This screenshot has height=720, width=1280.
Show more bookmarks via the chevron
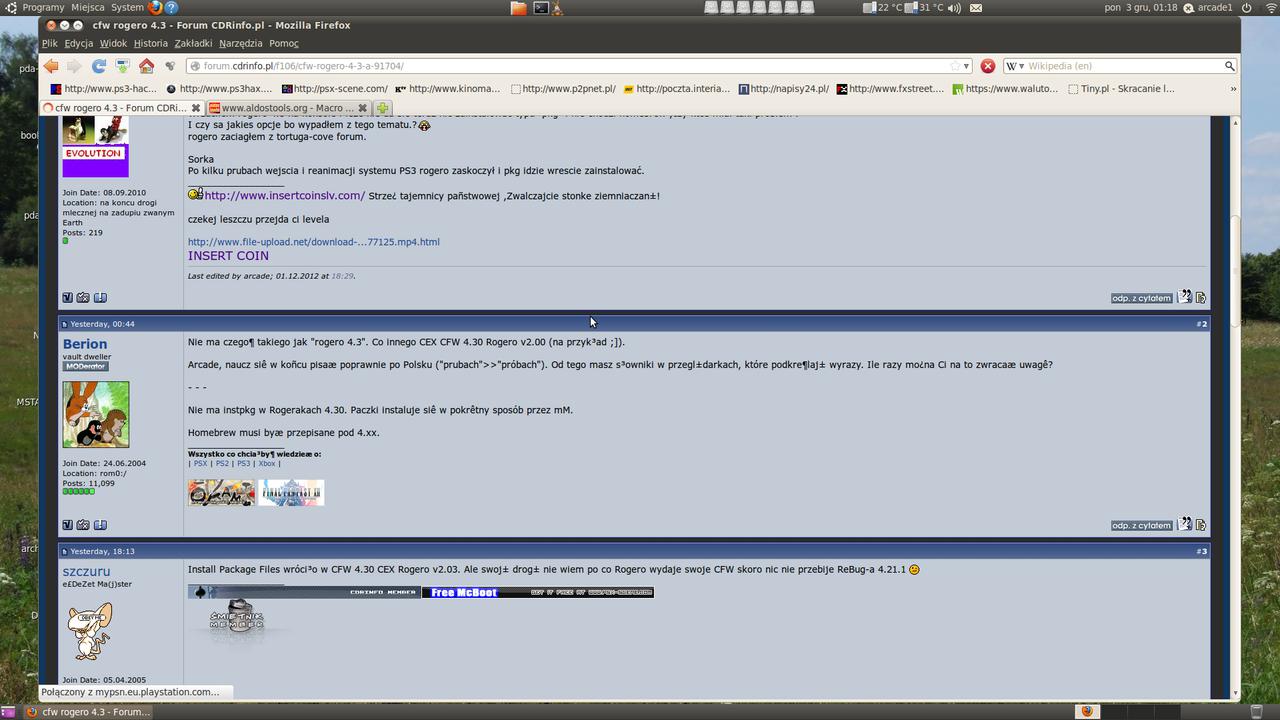[1233, 89]
